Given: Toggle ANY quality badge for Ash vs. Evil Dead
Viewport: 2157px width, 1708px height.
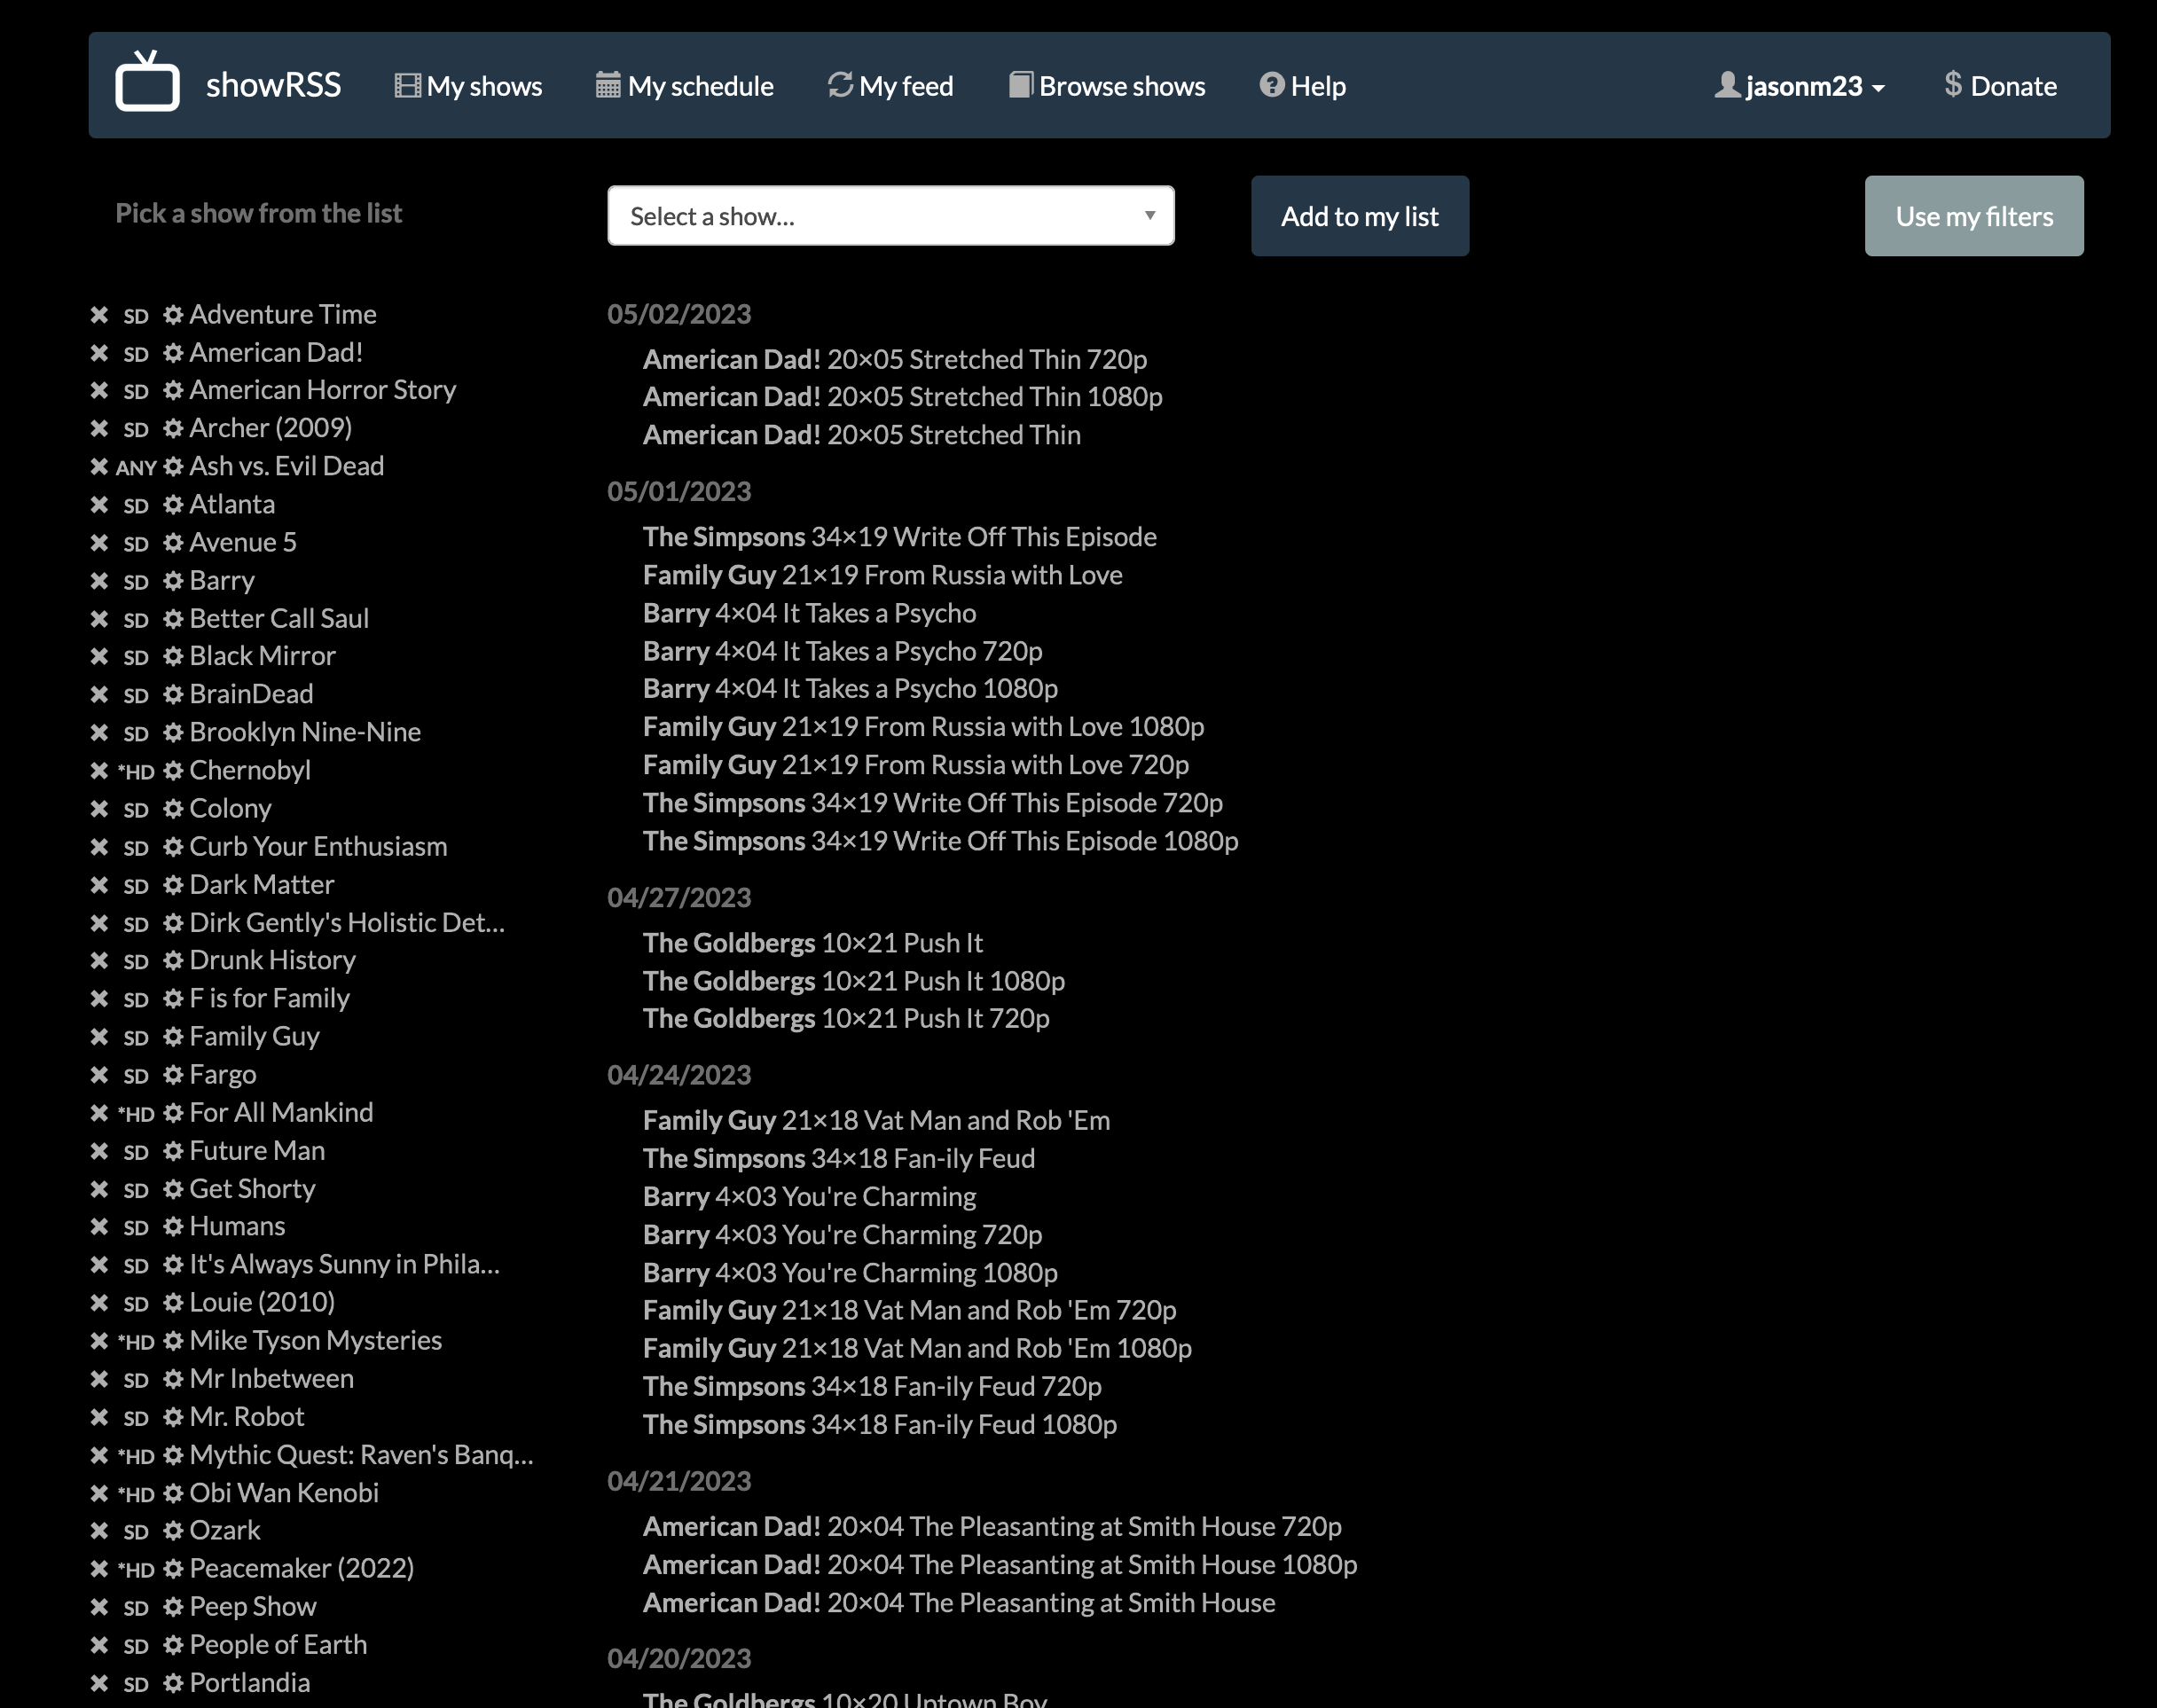Looking at the screenshot, I should coord(136,468).
